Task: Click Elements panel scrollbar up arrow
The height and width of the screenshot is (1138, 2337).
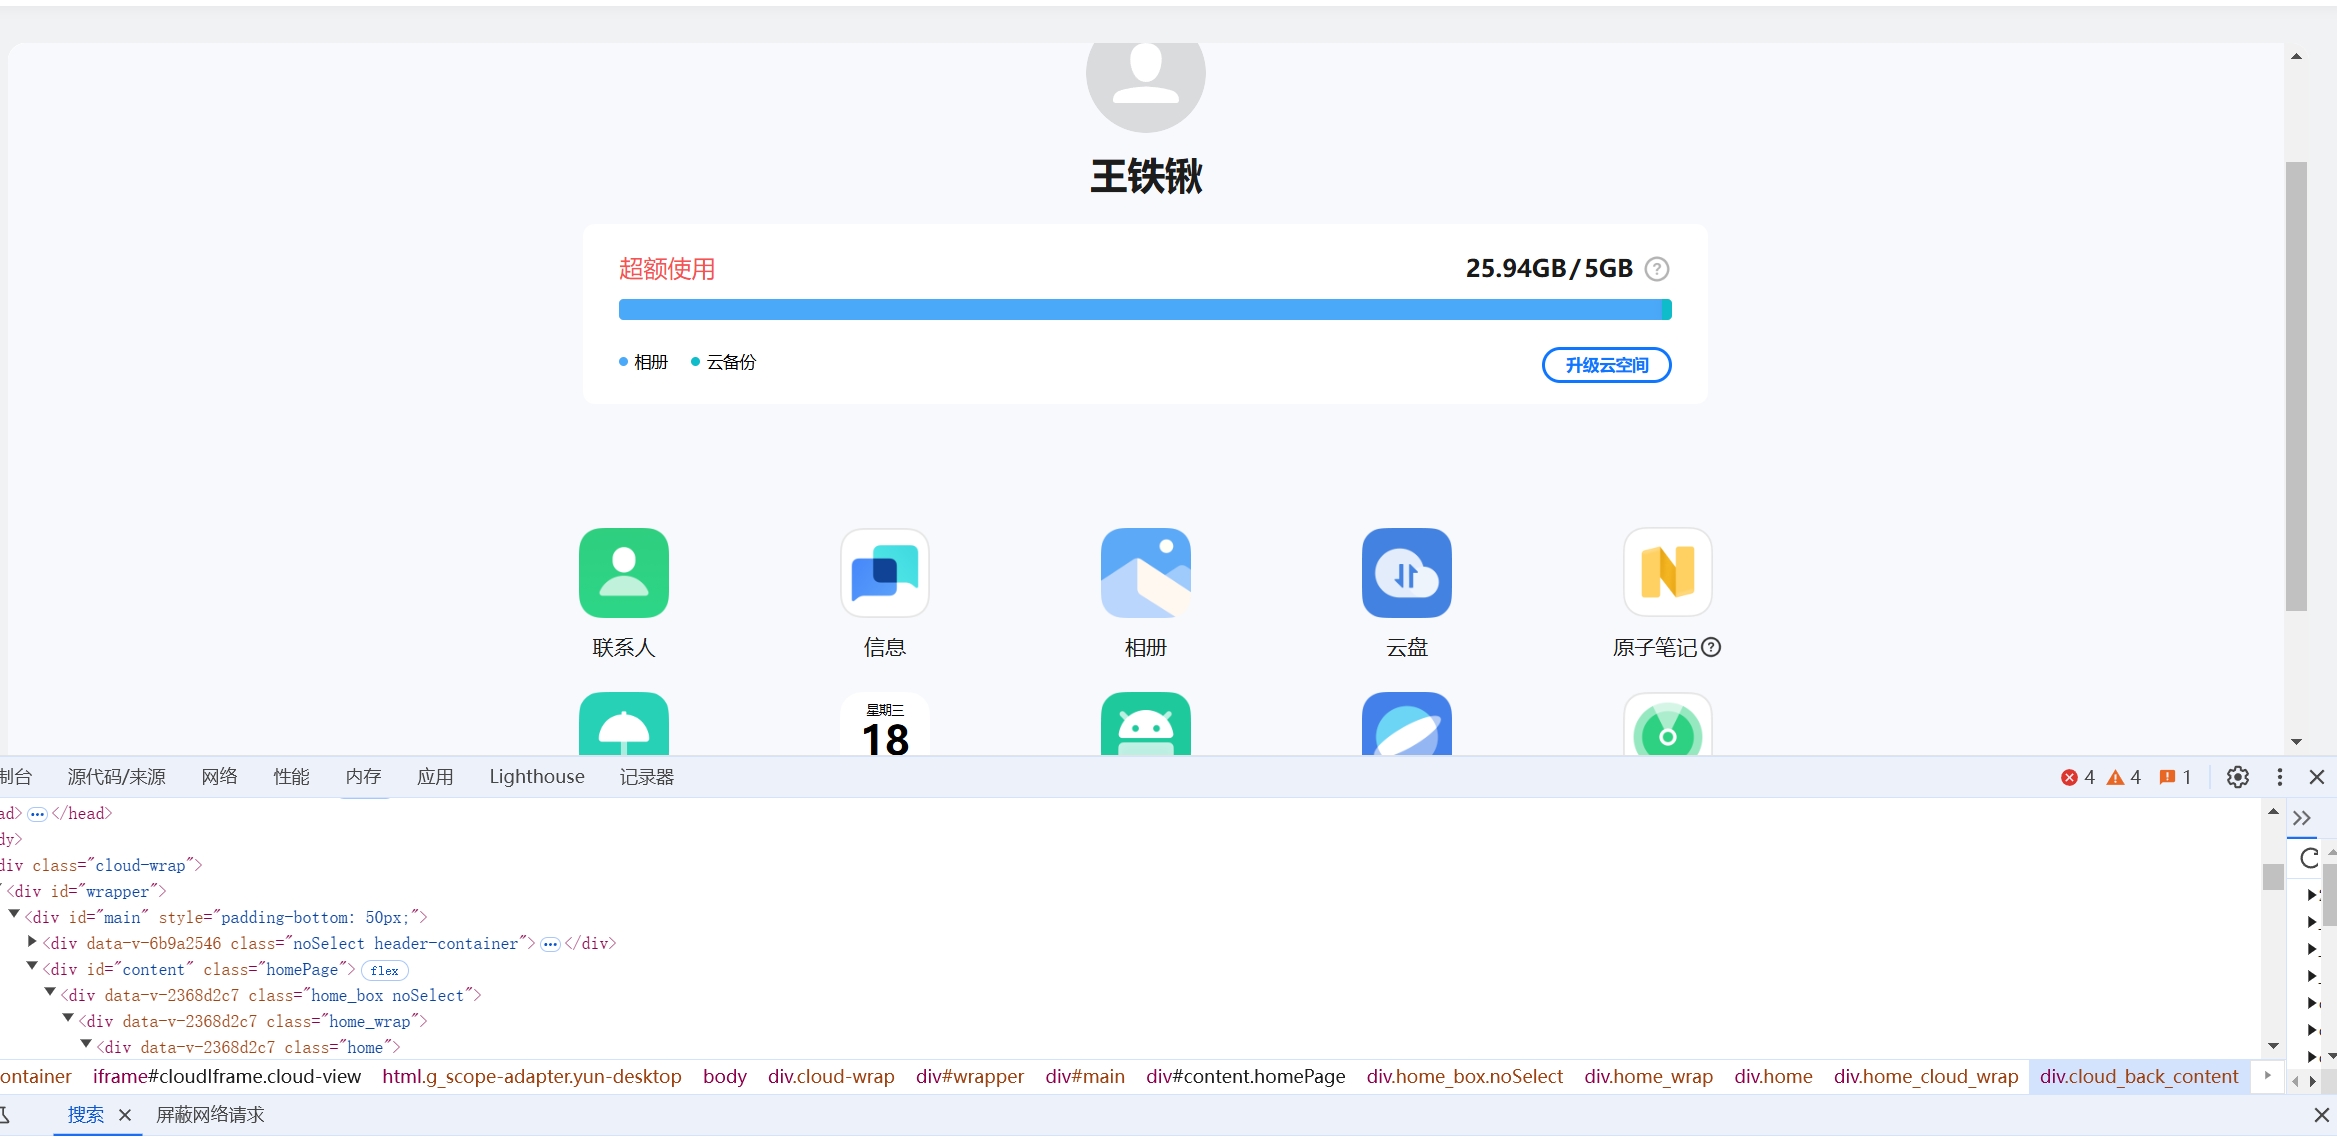Action: point(2273,812)
